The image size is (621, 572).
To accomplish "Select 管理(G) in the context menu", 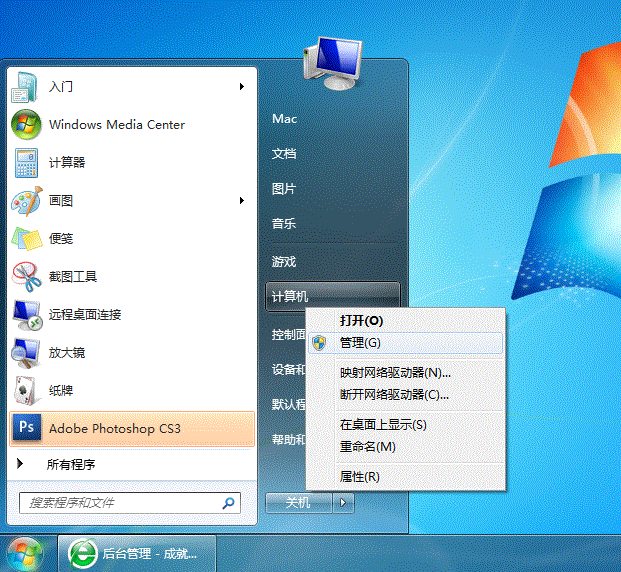I will point(360,343).
